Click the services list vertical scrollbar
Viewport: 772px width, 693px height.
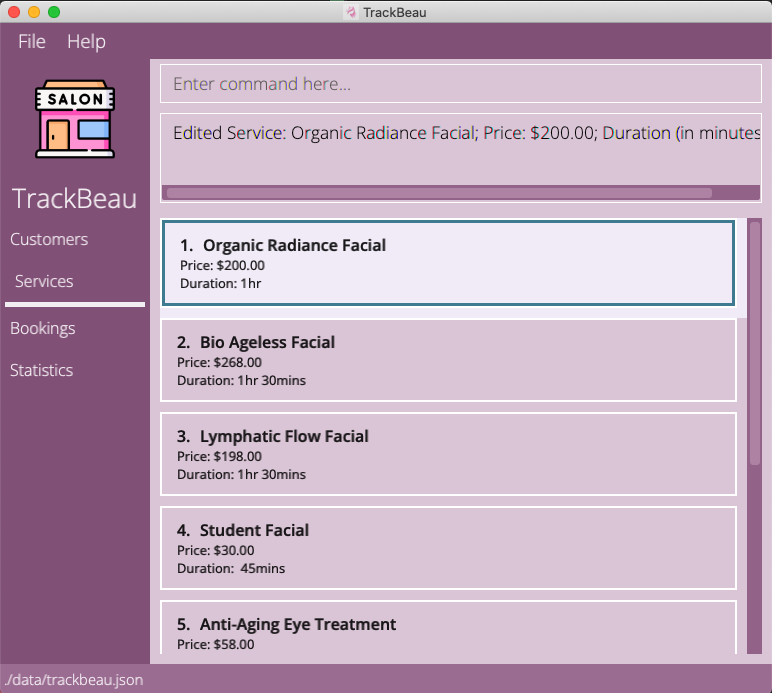755,342
